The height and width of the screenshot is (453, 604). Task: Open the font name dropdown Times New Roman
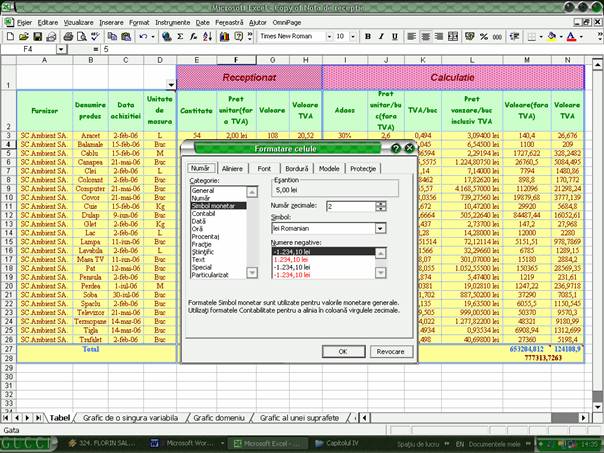(x=329, y=37)
